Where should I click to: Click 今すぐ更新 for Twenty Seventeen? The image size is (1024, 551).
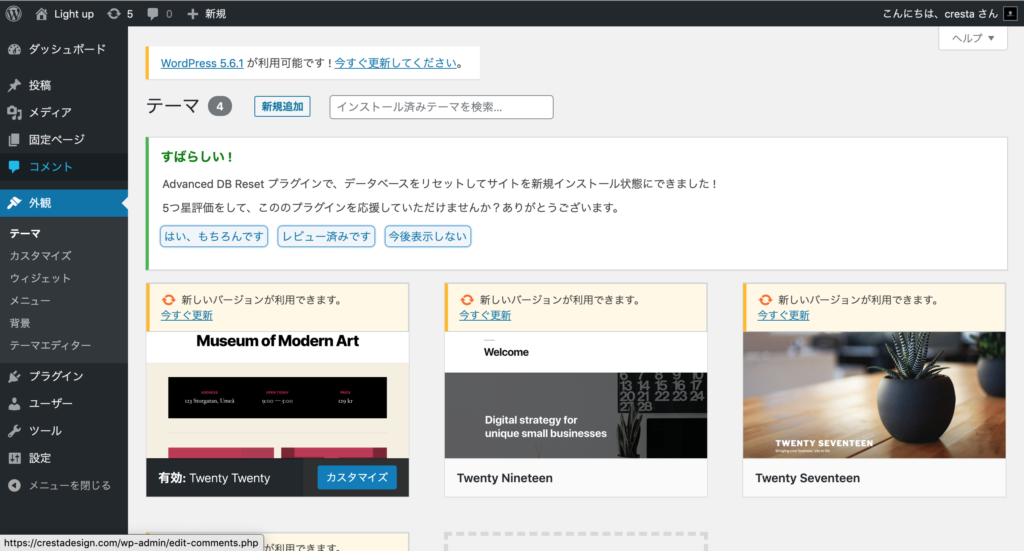tap(783, 315)
